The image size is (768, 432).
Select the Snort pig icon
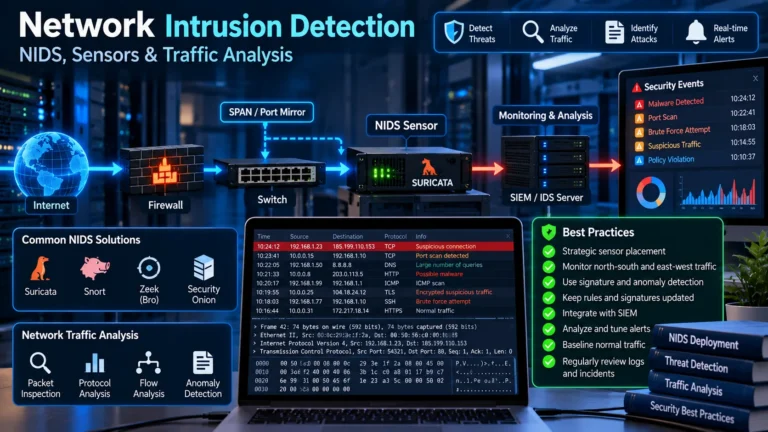[95, 268]
